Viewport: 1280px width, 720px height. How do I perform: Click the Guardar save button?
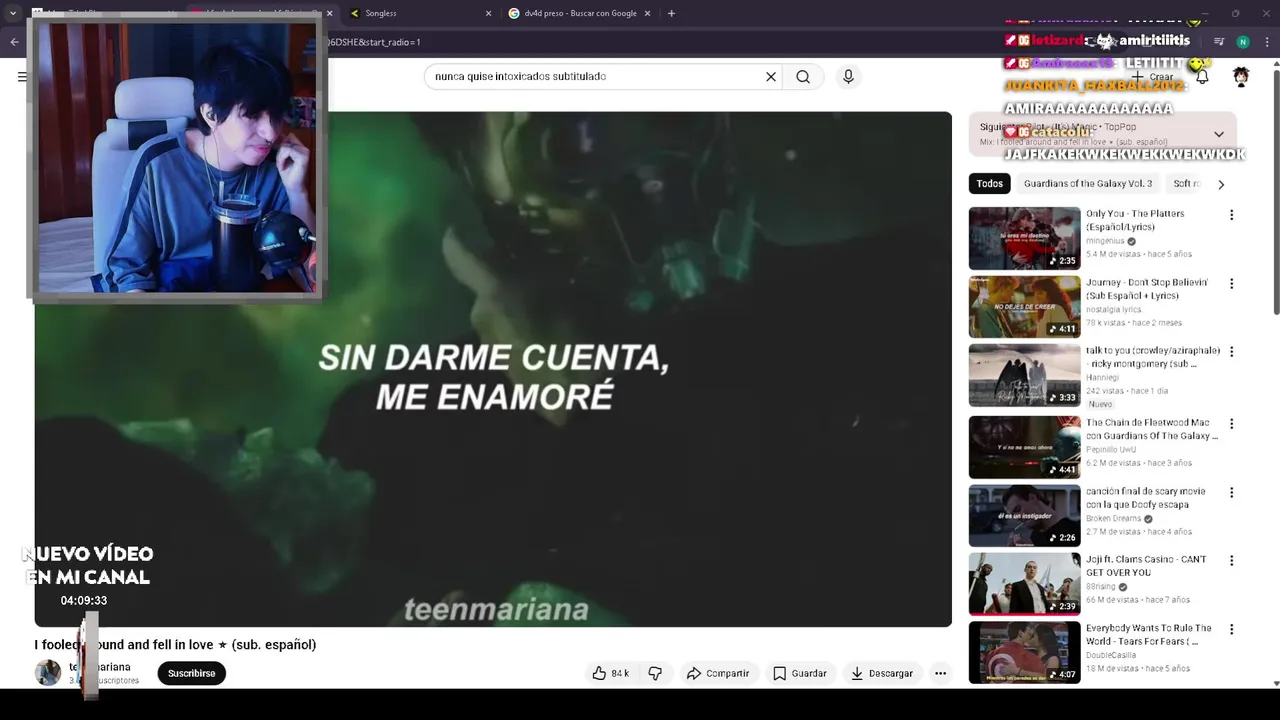coord(800,673)
